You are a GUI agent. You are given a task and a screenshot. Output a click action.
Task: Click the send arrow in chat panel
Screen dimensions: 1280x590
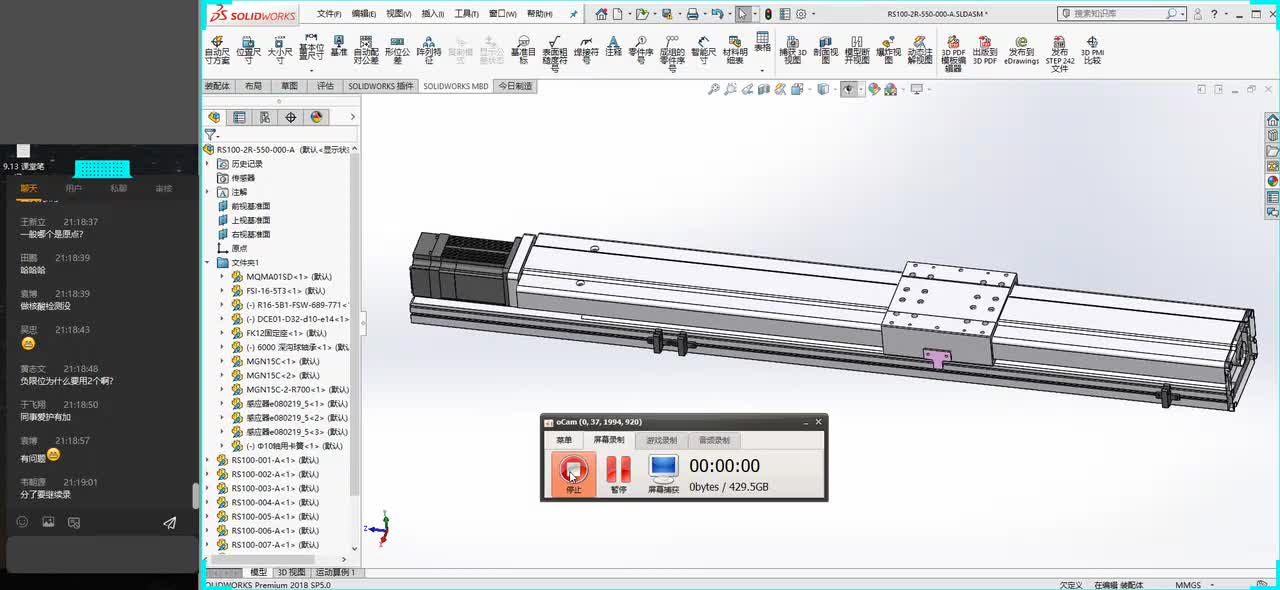pyautogui.click(x=170, y=522)
